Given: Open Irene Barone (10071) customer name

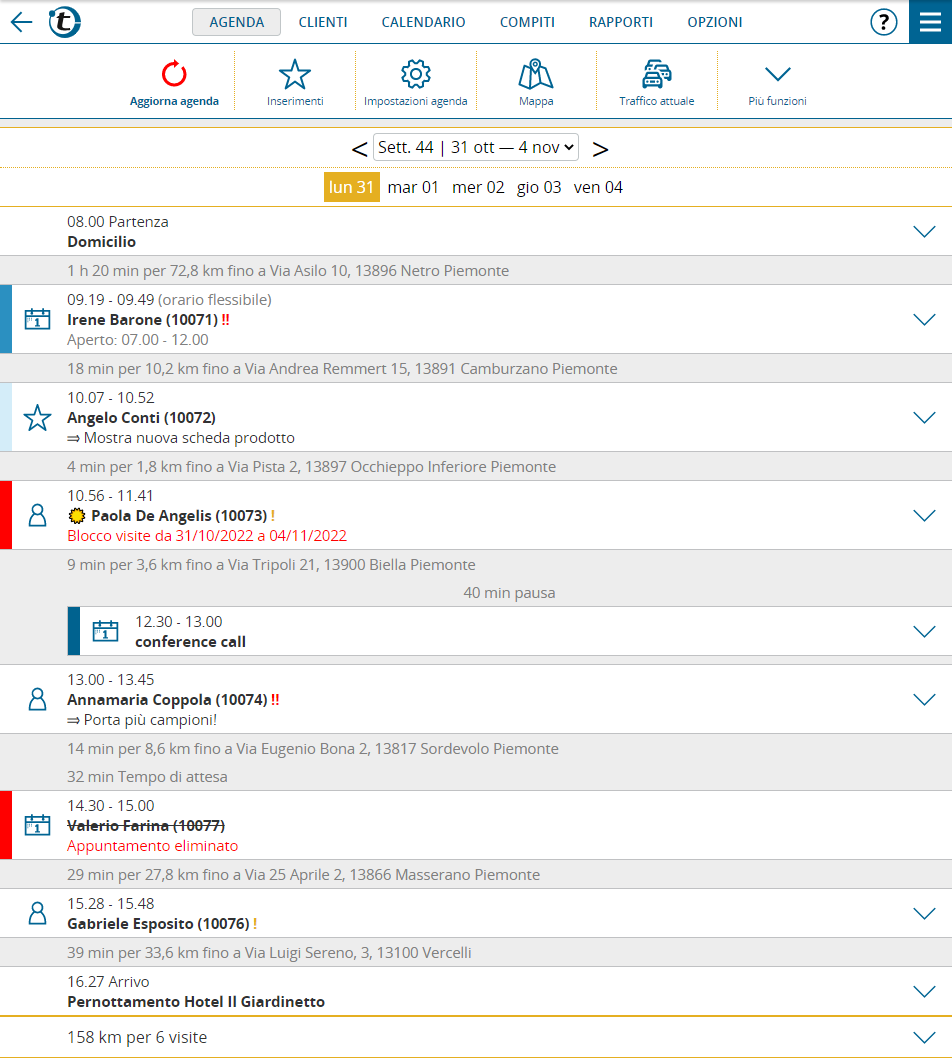Looking at the screenshot, I should pyautogui.click(x=142, y=320).
